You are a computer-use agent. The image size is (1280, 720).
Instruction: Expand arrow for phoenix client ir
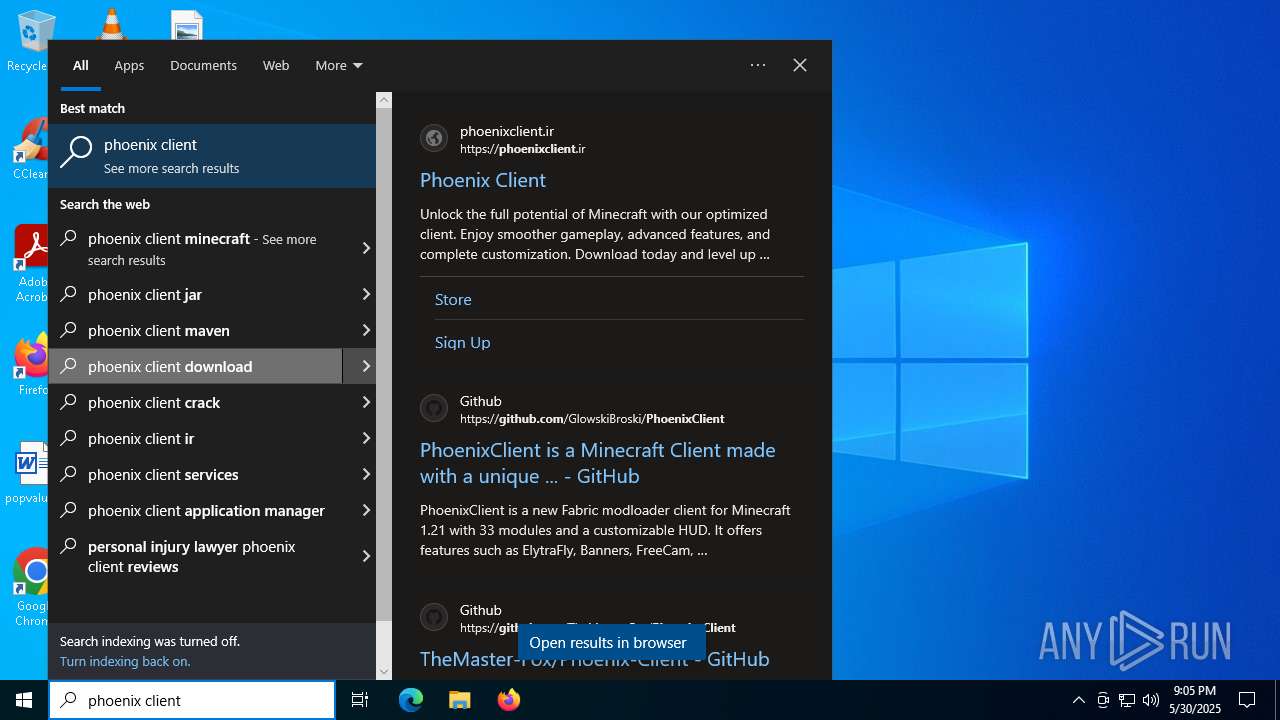pos(366,438)
